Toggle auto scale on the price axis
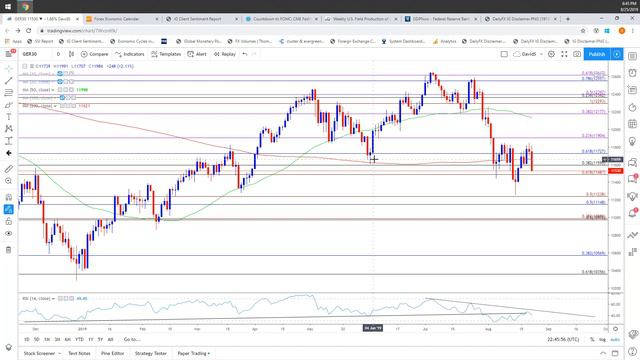 click(615, 339)
